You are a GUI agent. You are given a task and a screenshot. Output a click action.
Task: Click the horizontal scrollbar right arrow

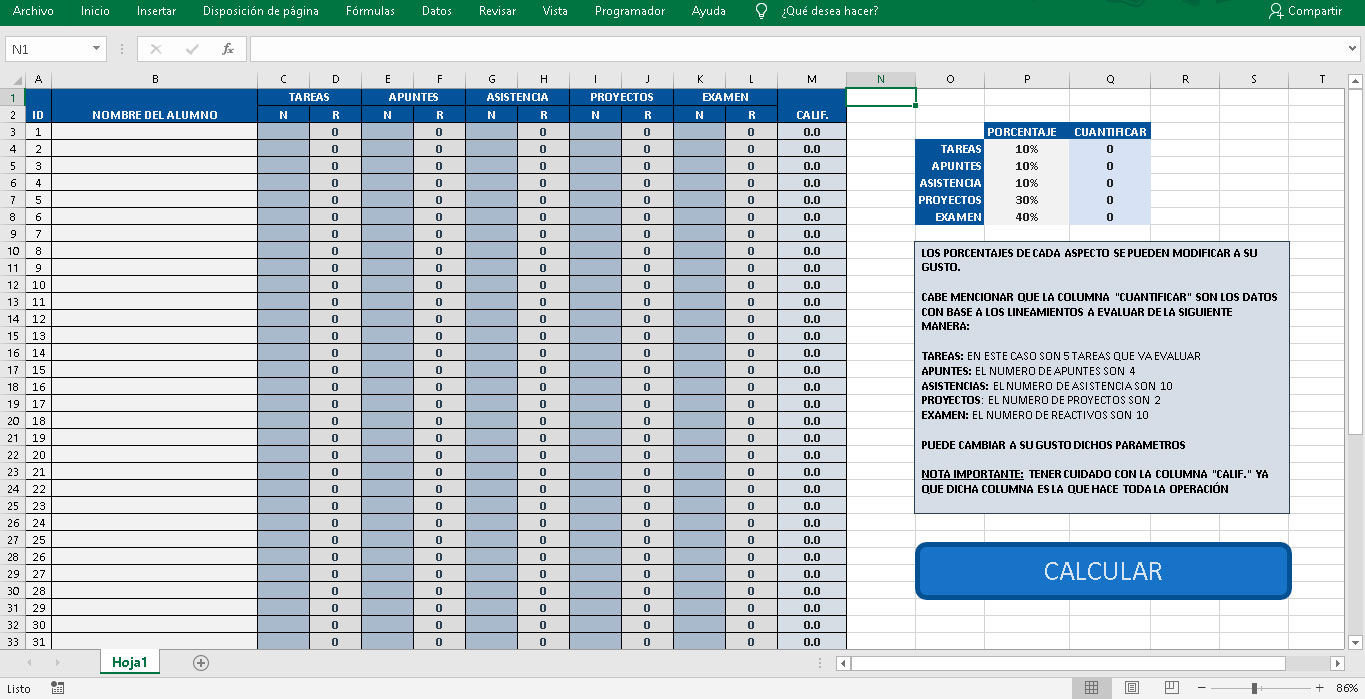(x=1338, y=663)
